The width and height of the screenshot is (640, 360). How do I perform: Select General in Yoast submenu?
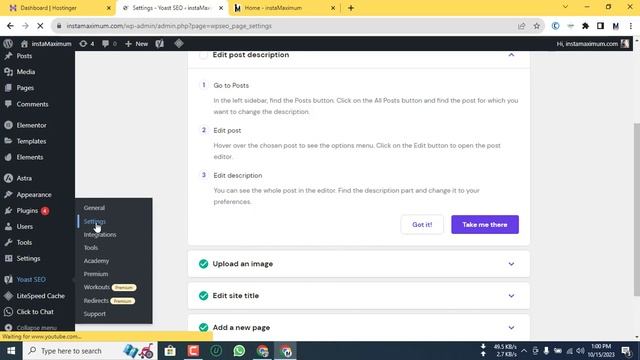94,208
